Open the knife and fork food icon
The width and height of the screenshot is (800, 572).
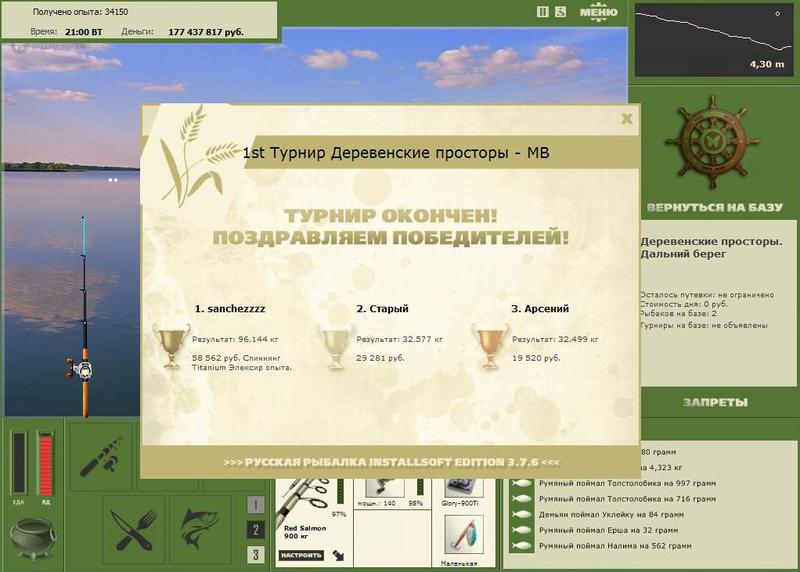pyautogui.click(x=134, y=530)
